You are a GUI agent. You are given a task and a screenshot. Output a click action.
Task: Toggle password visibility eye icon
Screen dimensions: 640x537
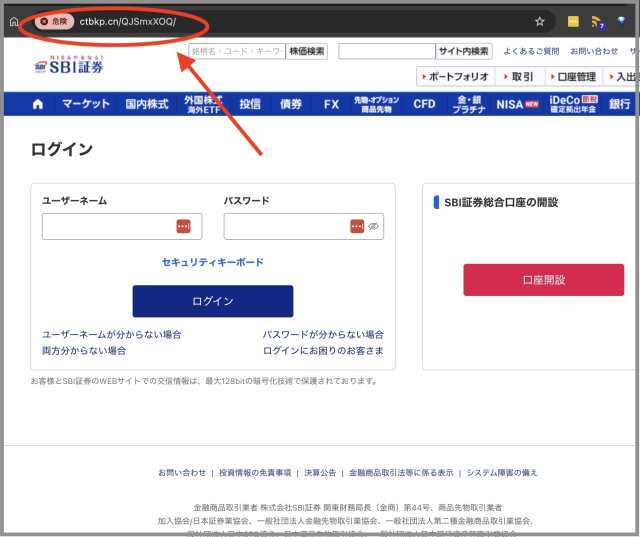(x=373, y=227)
